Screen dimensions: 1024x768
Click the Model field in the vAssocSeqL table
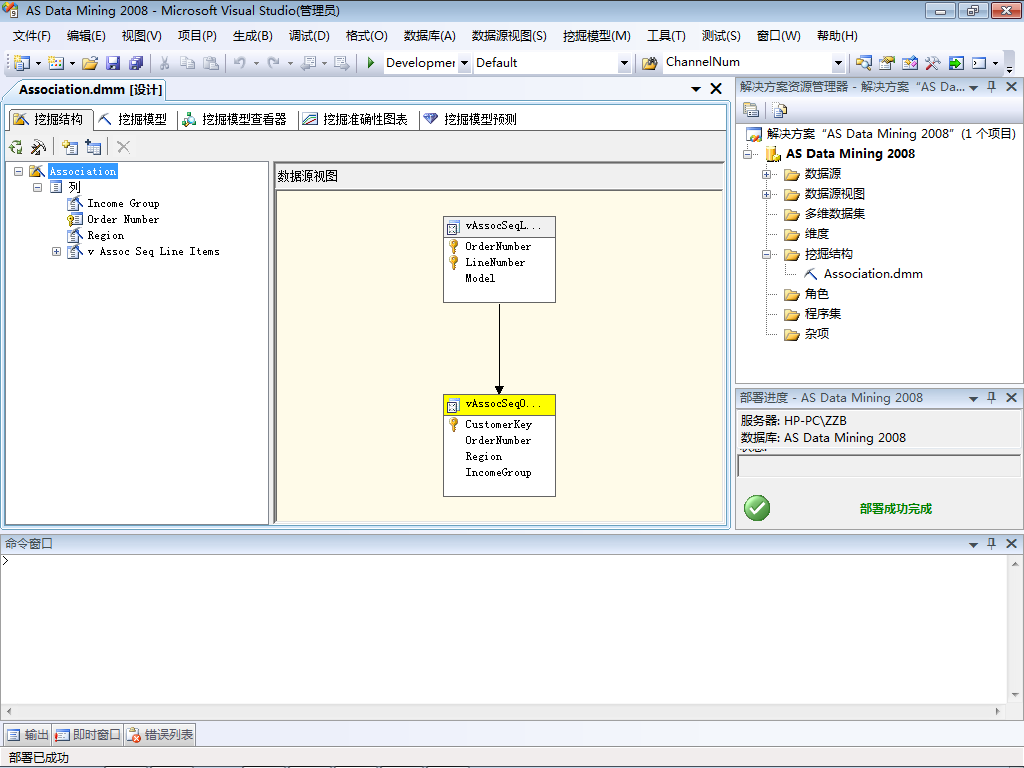[480, 278]
